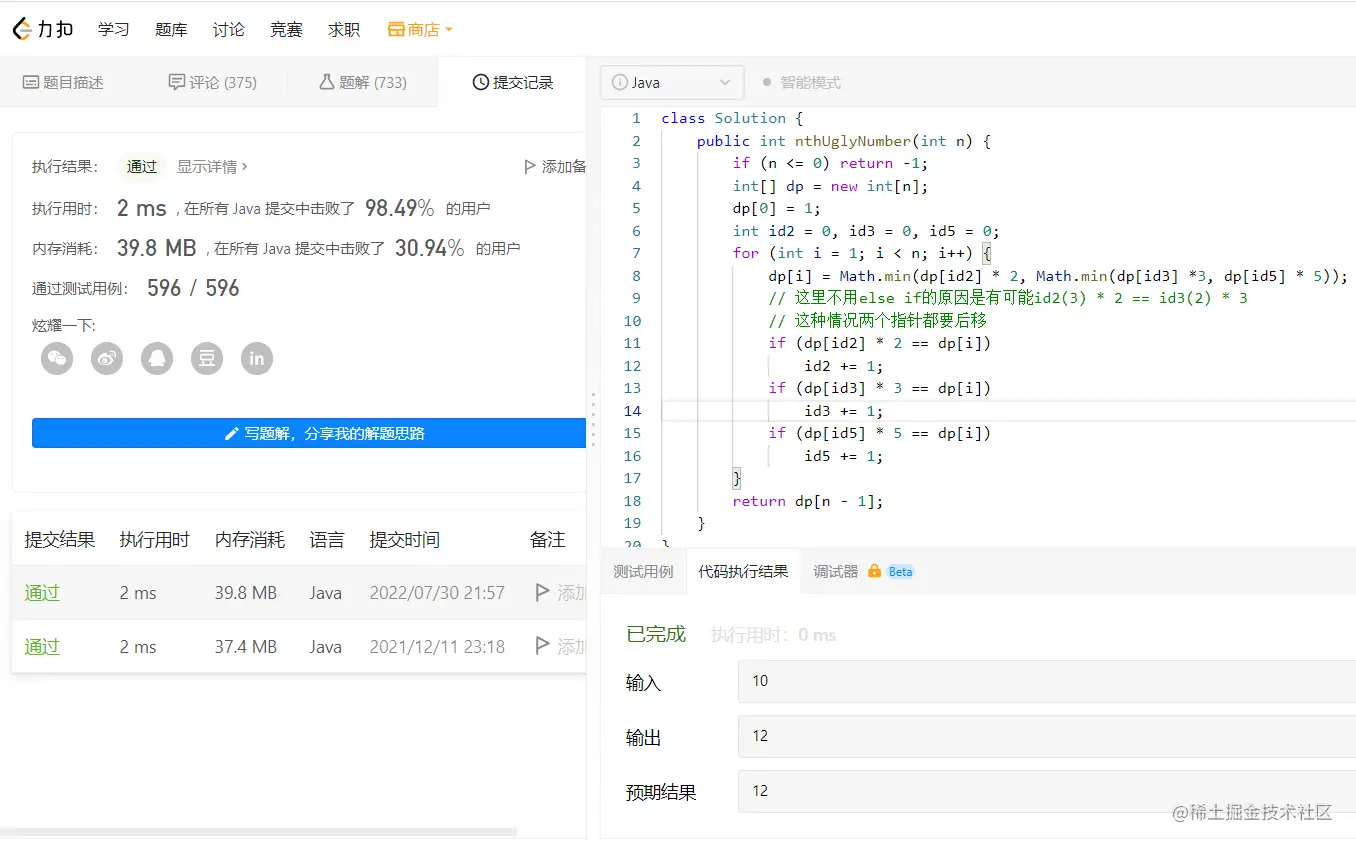Open the 求职 menu

coord(344,30)
